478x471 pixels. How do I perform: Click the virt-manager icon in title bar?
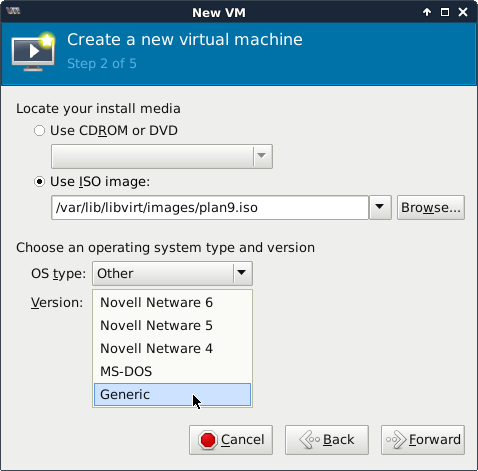pos(13,11)
